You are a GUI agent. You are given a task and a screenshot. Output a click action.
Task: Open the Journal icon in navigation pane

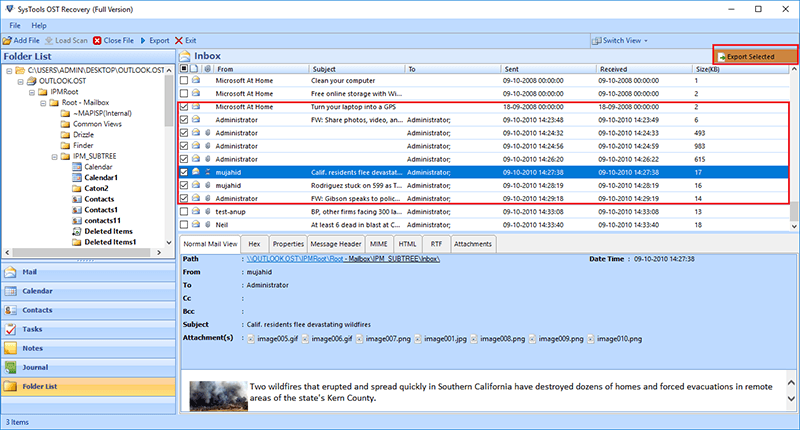[x=11, y=367]
